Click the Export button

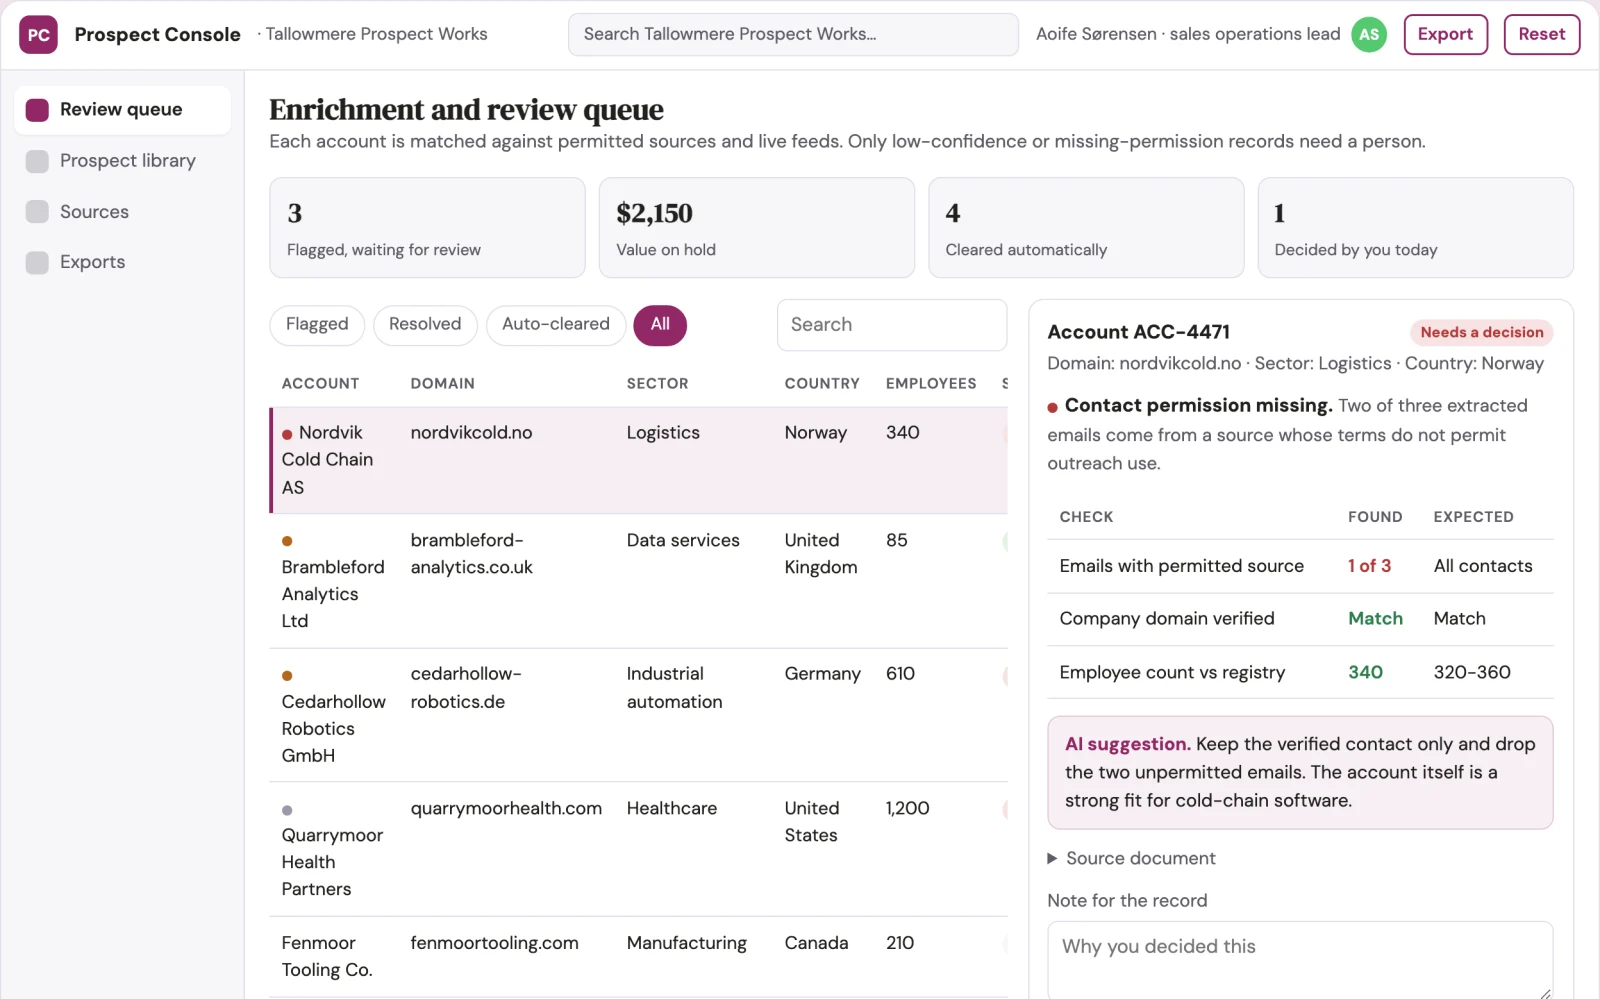tap(1446, 35)
